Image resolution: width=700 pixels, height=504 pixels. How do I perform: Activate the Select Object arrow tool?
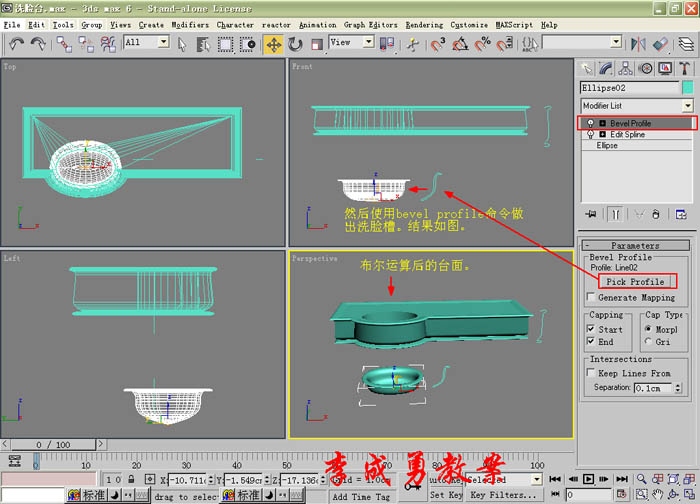(x=182, y=44)
